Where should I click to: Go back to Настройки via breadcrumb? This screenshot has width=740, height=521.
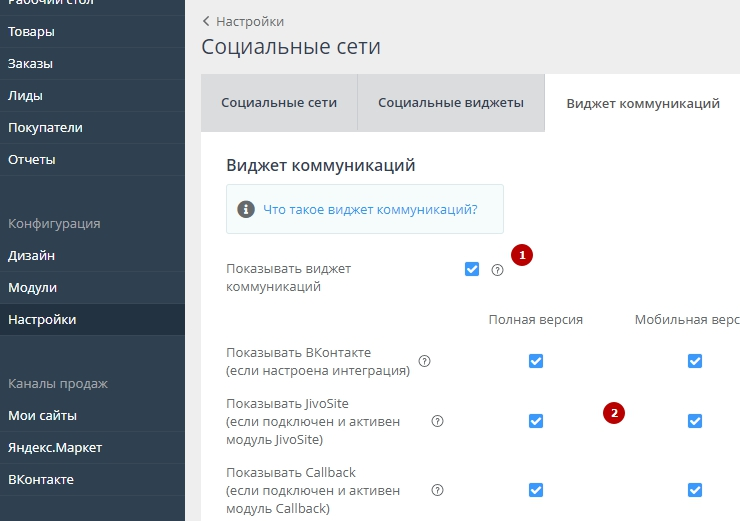point(243,21)
